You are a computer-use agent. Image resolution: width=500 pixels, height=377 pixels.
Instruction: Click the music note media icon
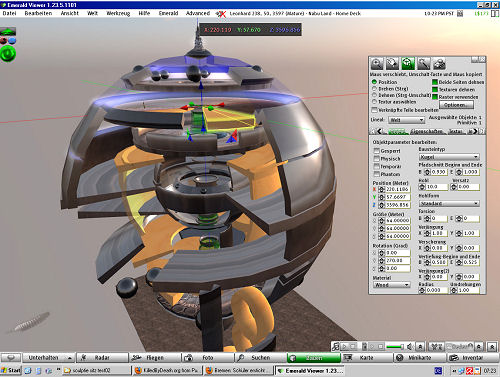point(336,346)
